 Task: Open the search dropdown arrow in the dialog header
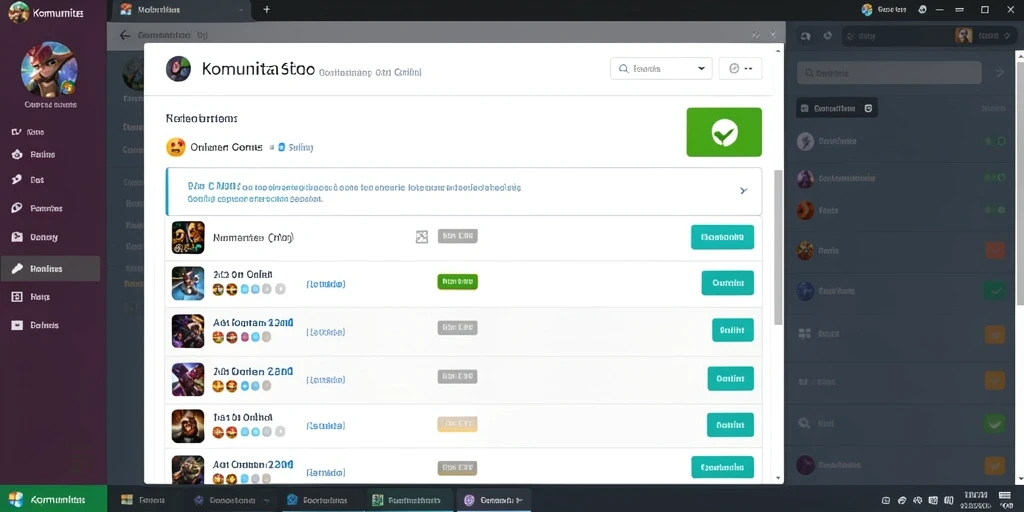(701, 69)
